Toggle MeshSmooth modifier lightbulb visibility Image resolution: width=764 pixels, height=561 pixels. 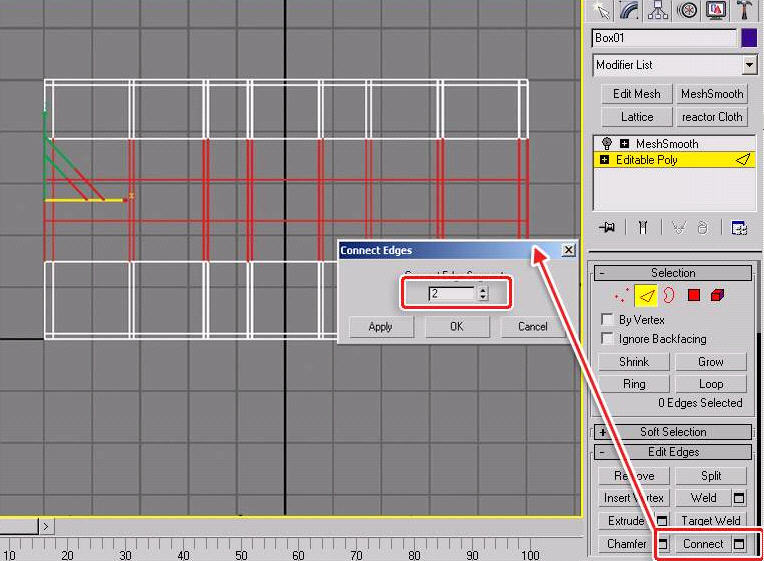[x=606, y=144]
